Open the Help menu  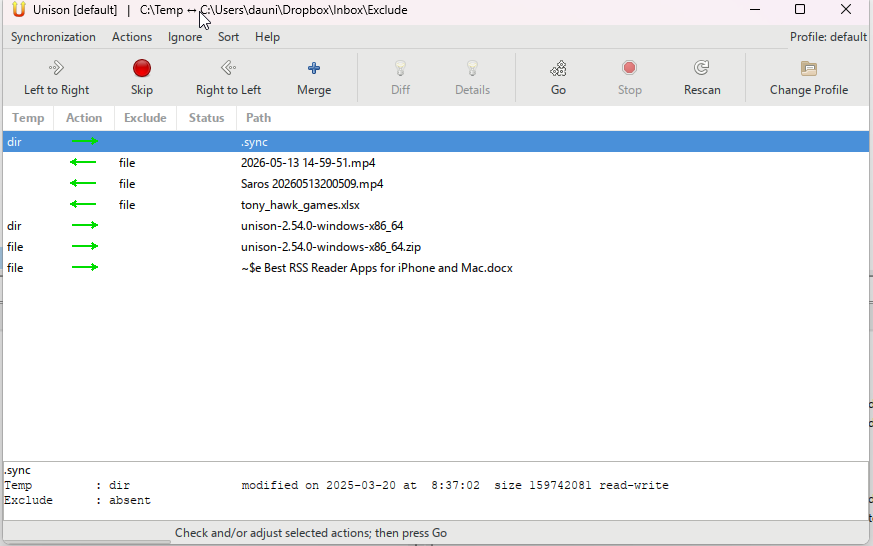coord(267,37)
